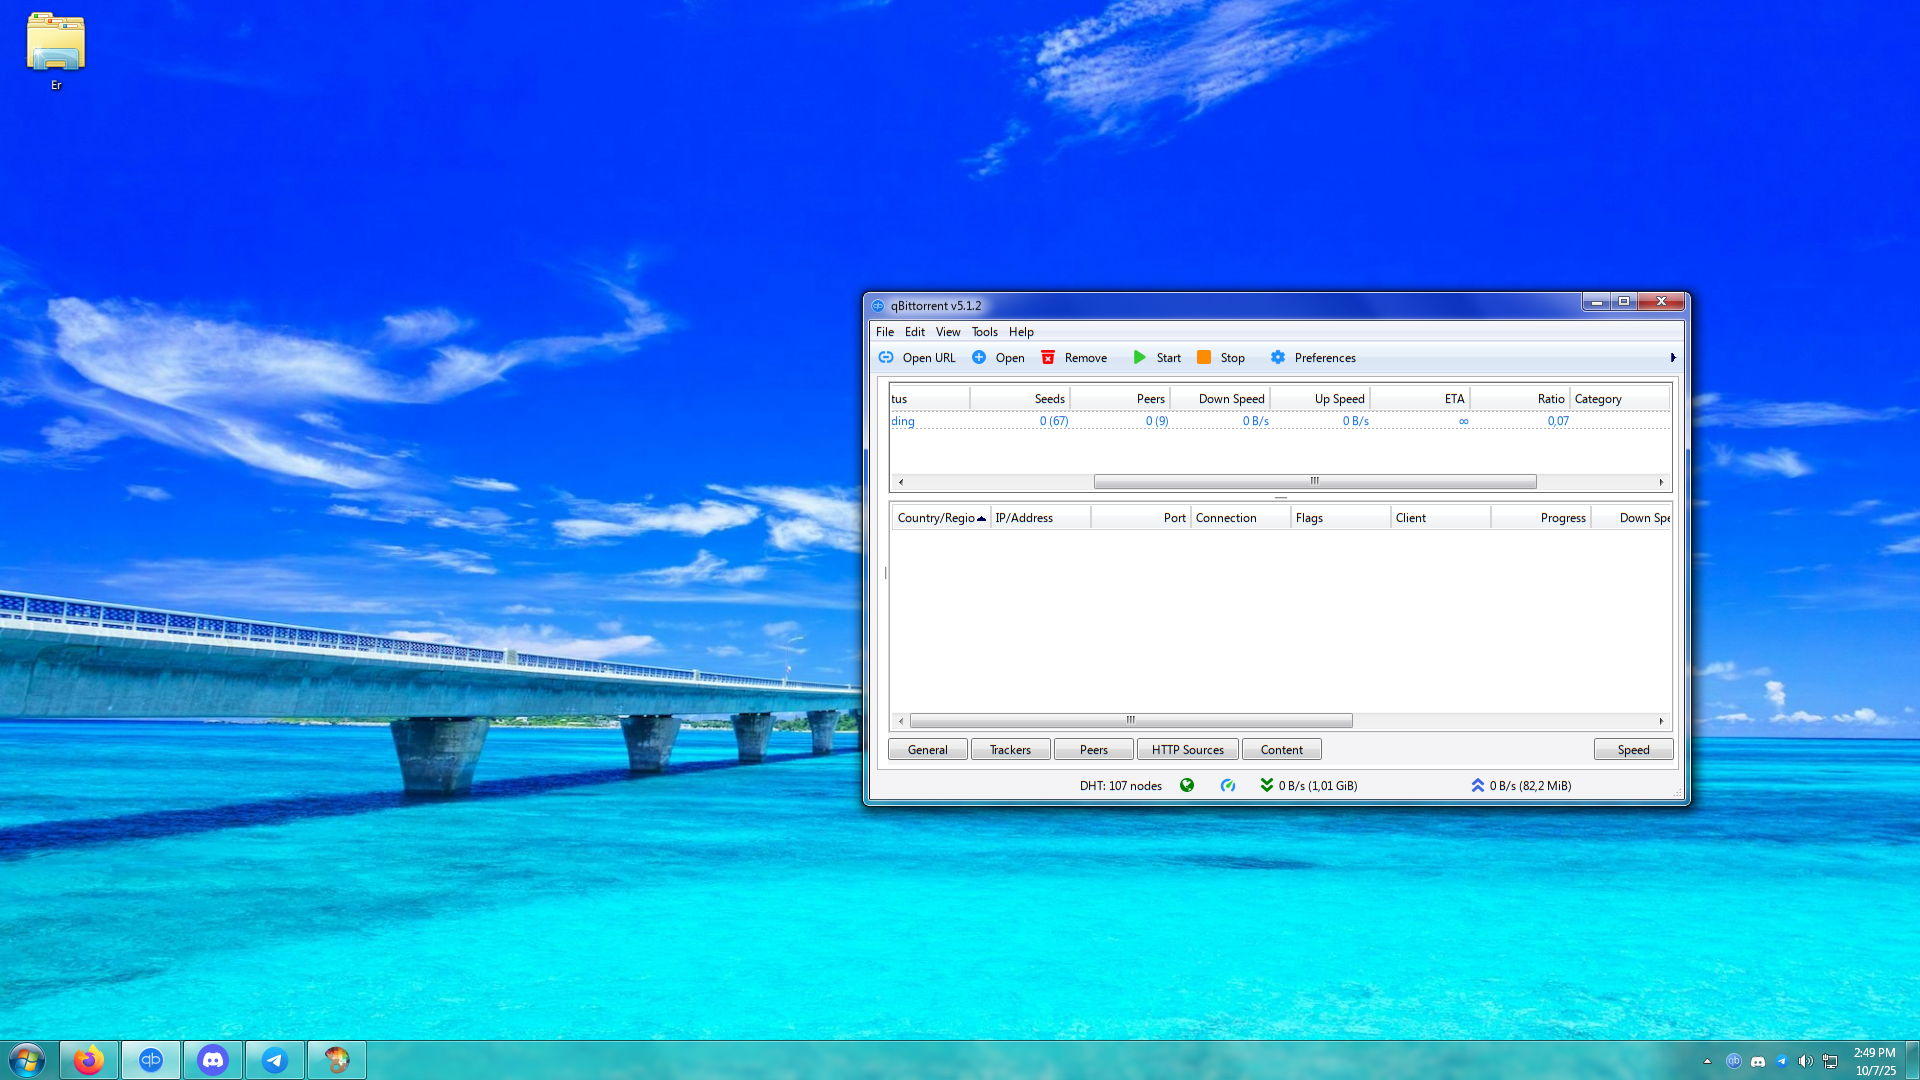Image resolution: width=1920 pixels, height=1080 pixels.
Task: Click the DHT: 107 nodes status text
Action: pyautogui.click(x=1121, y=786)
